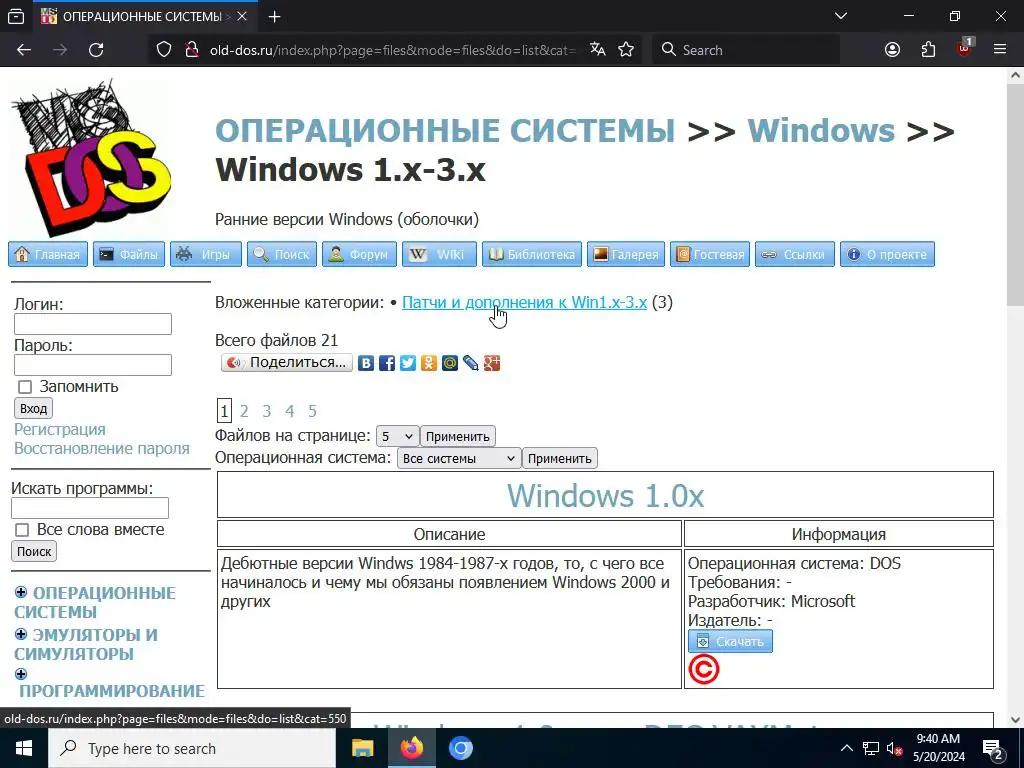Click the Пароль input field
Screen dimensions: 1024x768
(x=93, y=365)
